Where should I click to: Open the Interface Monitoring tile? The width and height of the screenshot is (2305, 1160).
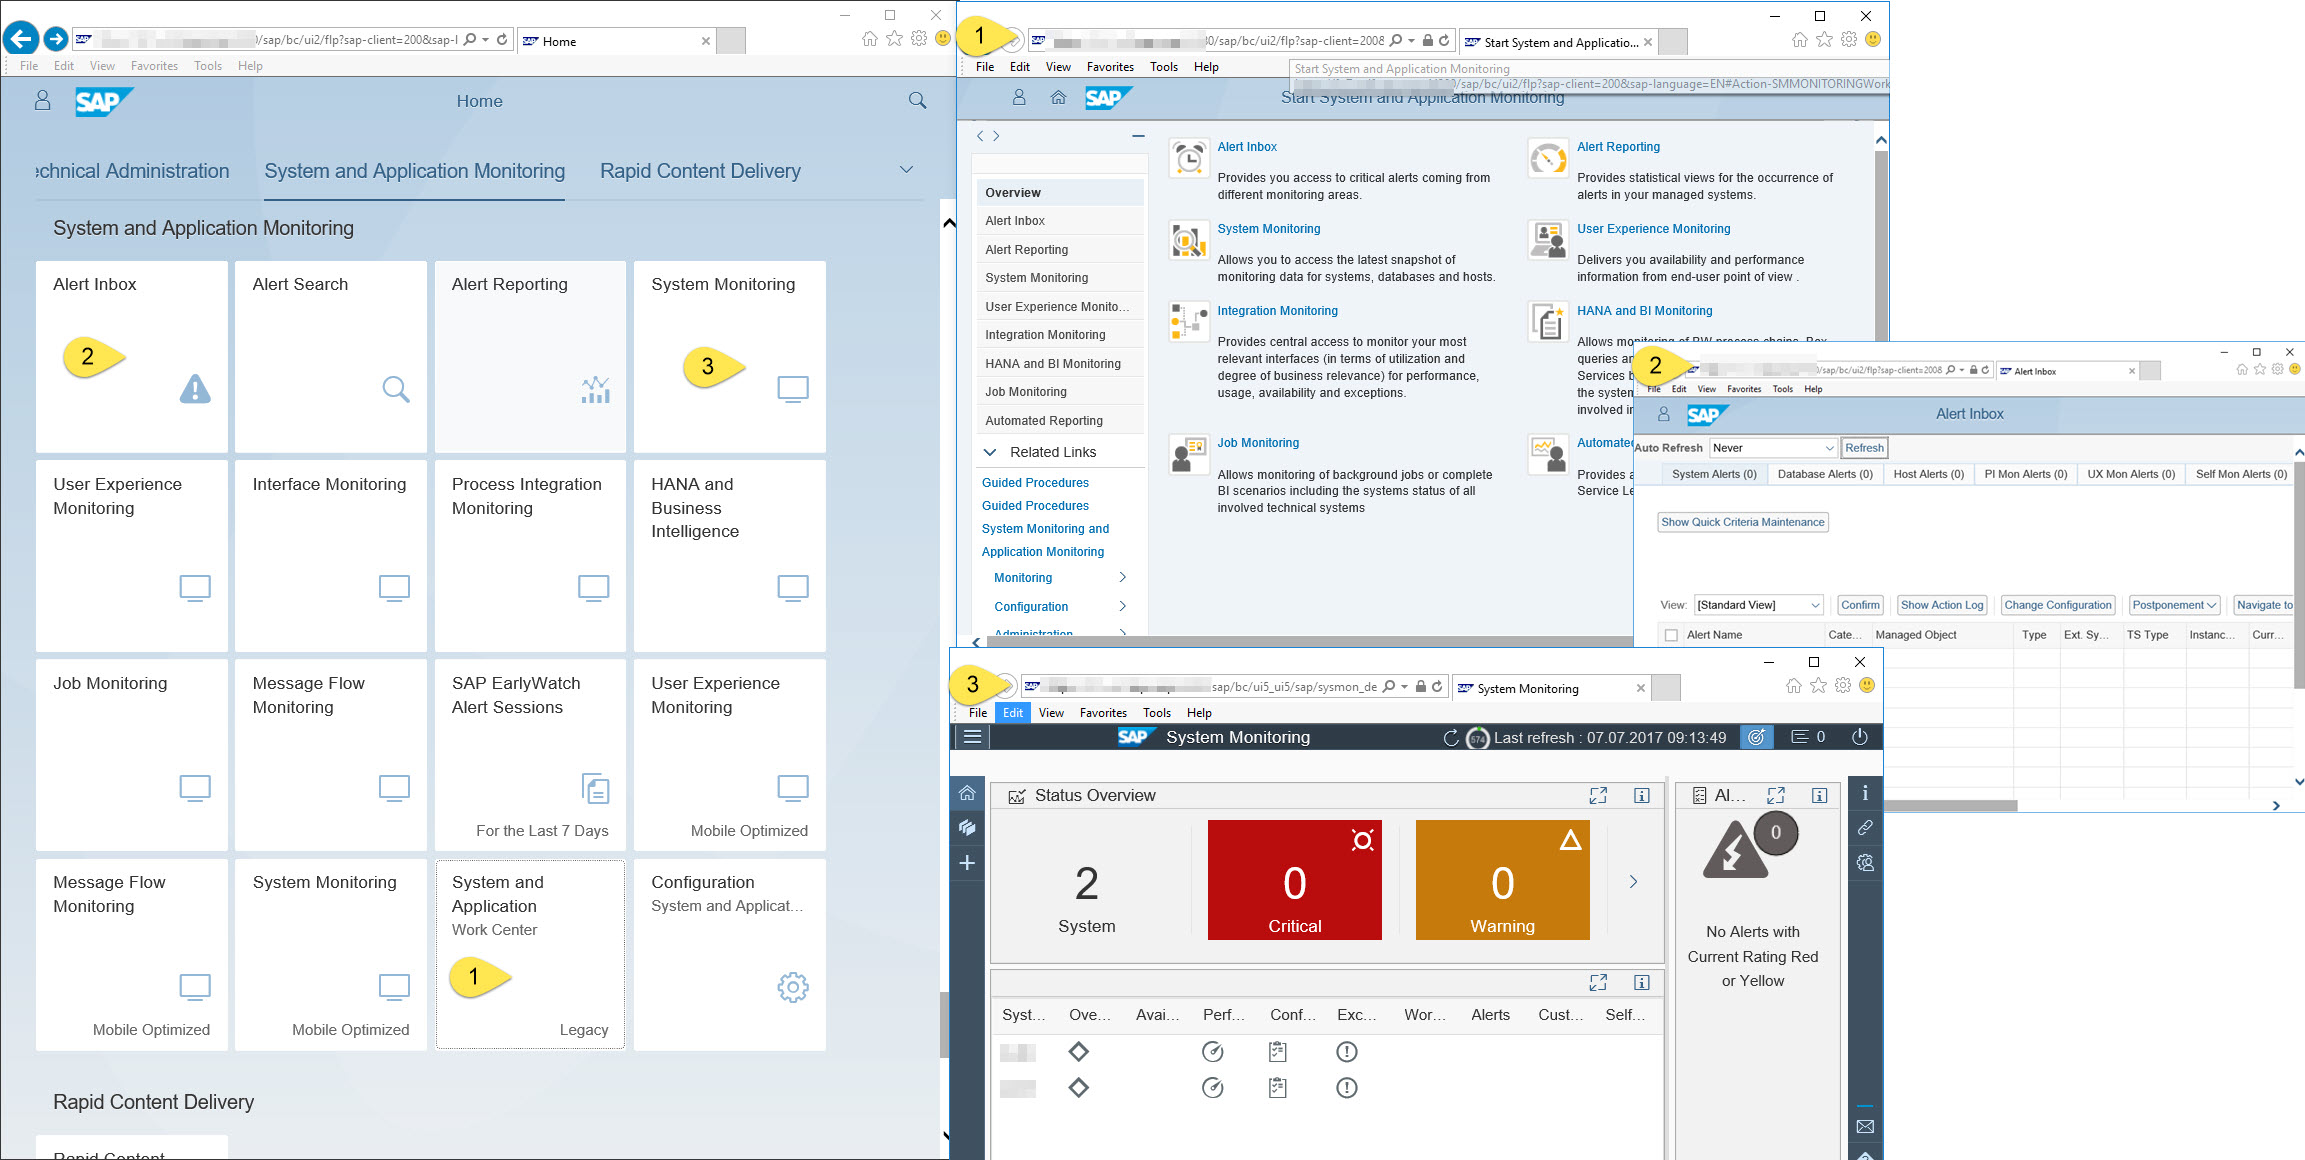coord(330,555)
